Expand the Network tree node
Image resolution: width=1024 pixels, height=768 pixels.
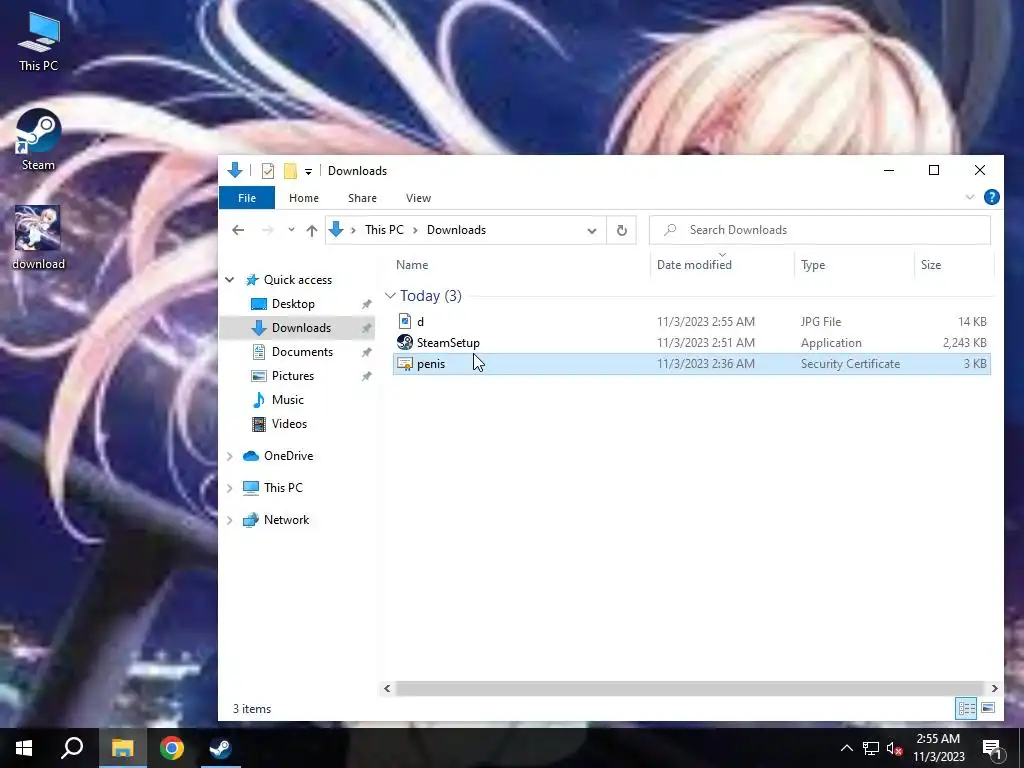pyautogui.click(x=230, y=520)
